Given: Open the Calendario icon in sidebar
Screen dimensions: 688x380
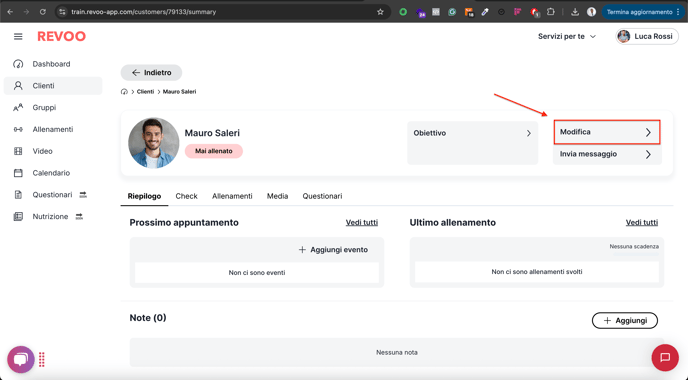Looking at the screenshot, I should (18, 173).
